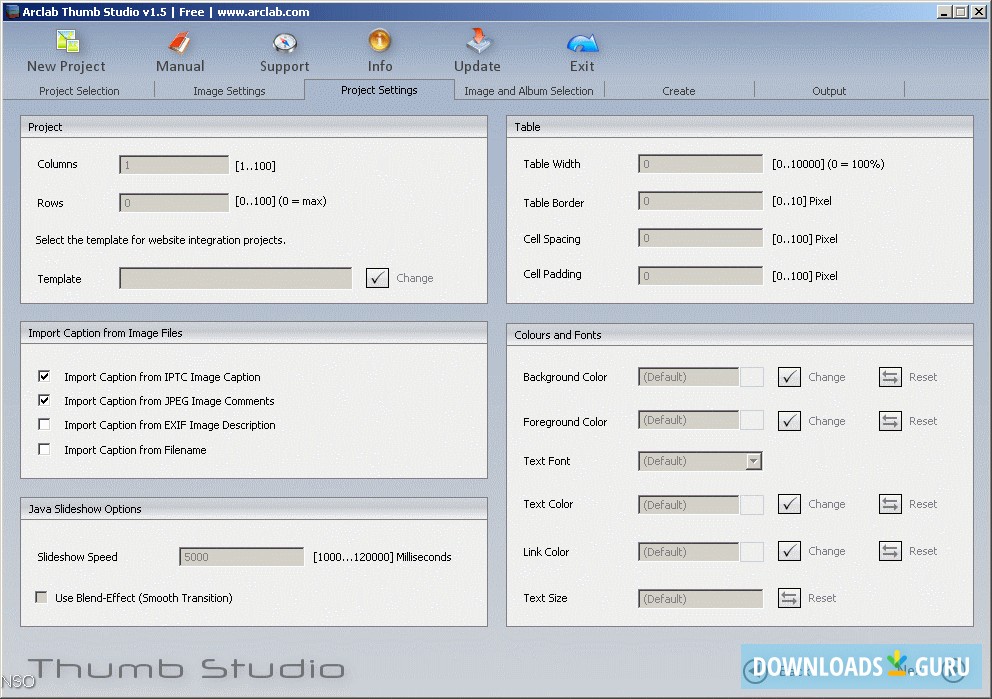Click the Link Color reset arrows icon
The height and width of the screenshot is (699, 992).
pyautogui.click(x=890, y=551)
